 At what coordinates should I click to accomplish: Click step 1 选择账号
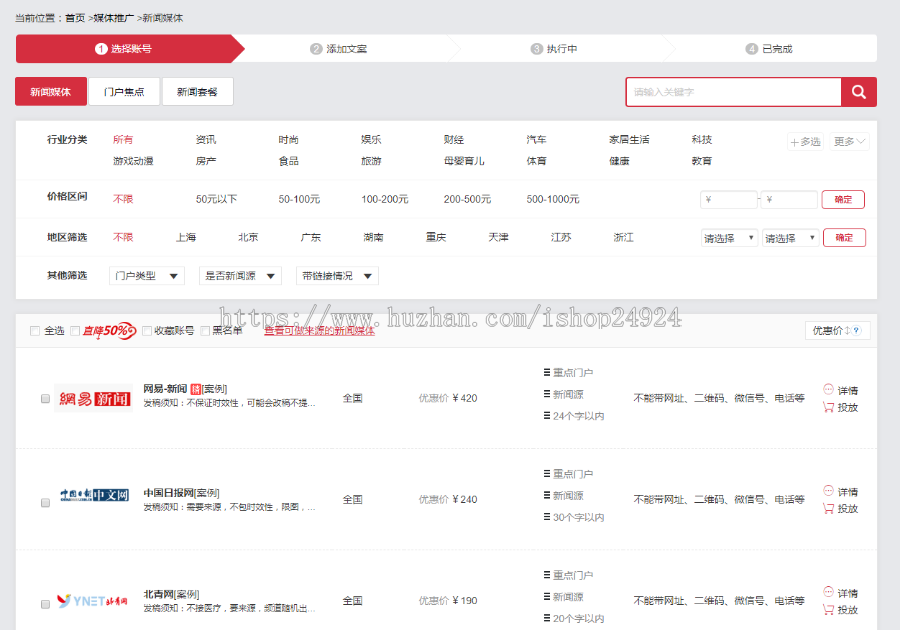click(x=124, y=49)
